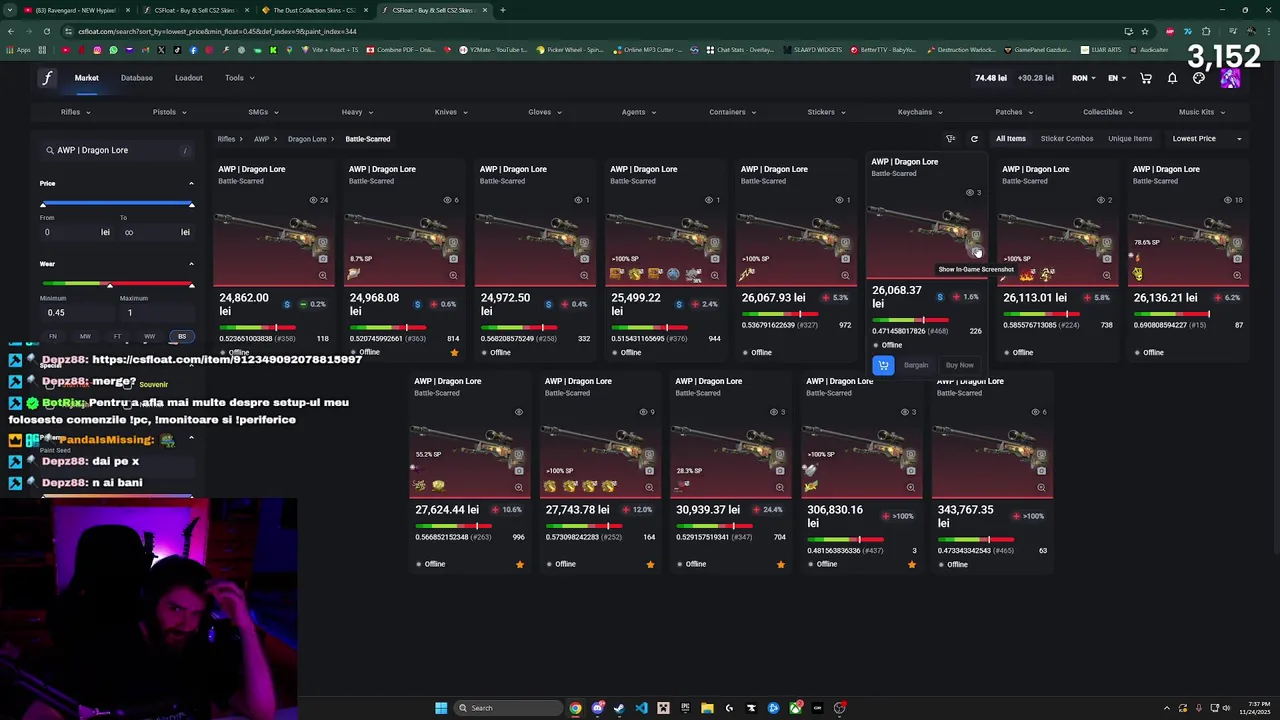Click the minimum handle of the Wear slider

click(110, 285)
